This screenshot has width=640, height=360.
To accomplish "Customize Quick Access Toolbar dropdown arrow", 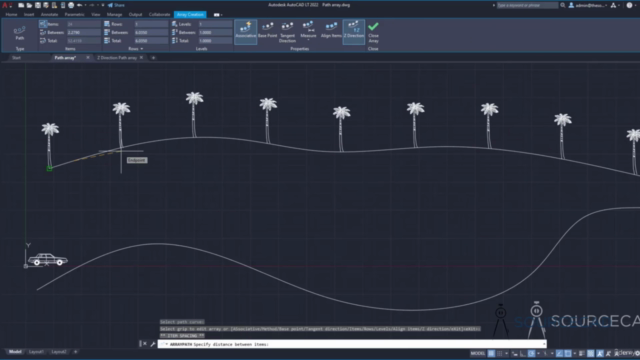I will point(103,5).
